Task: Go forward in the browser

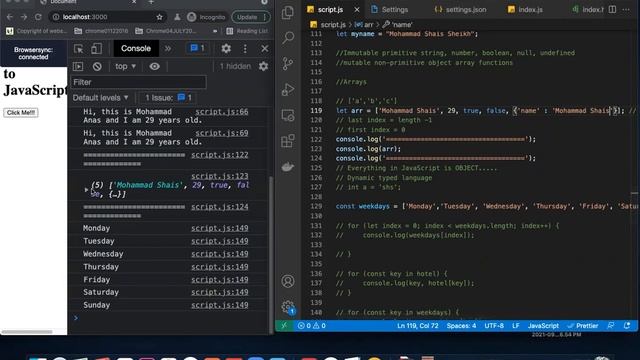Action: tap(24, 17)
